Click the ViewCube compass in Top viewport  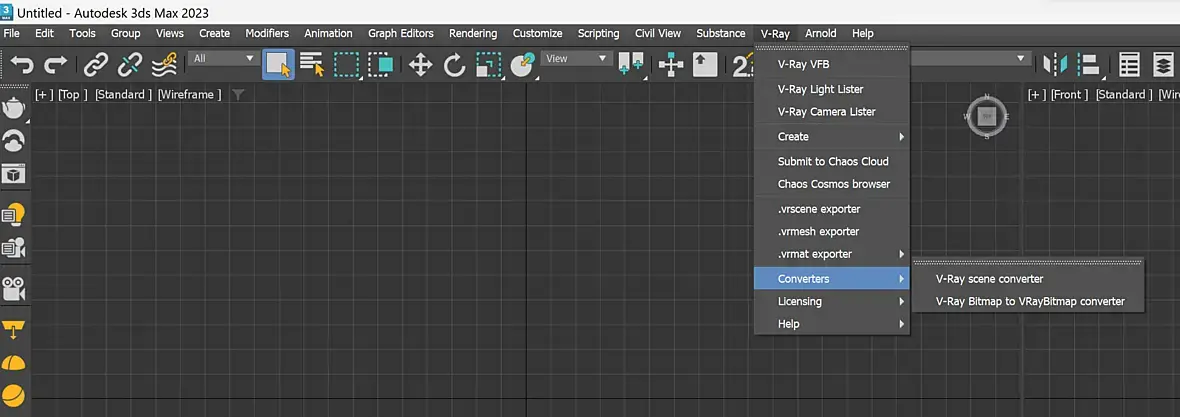pyautogui.click(x=987, y=116)
